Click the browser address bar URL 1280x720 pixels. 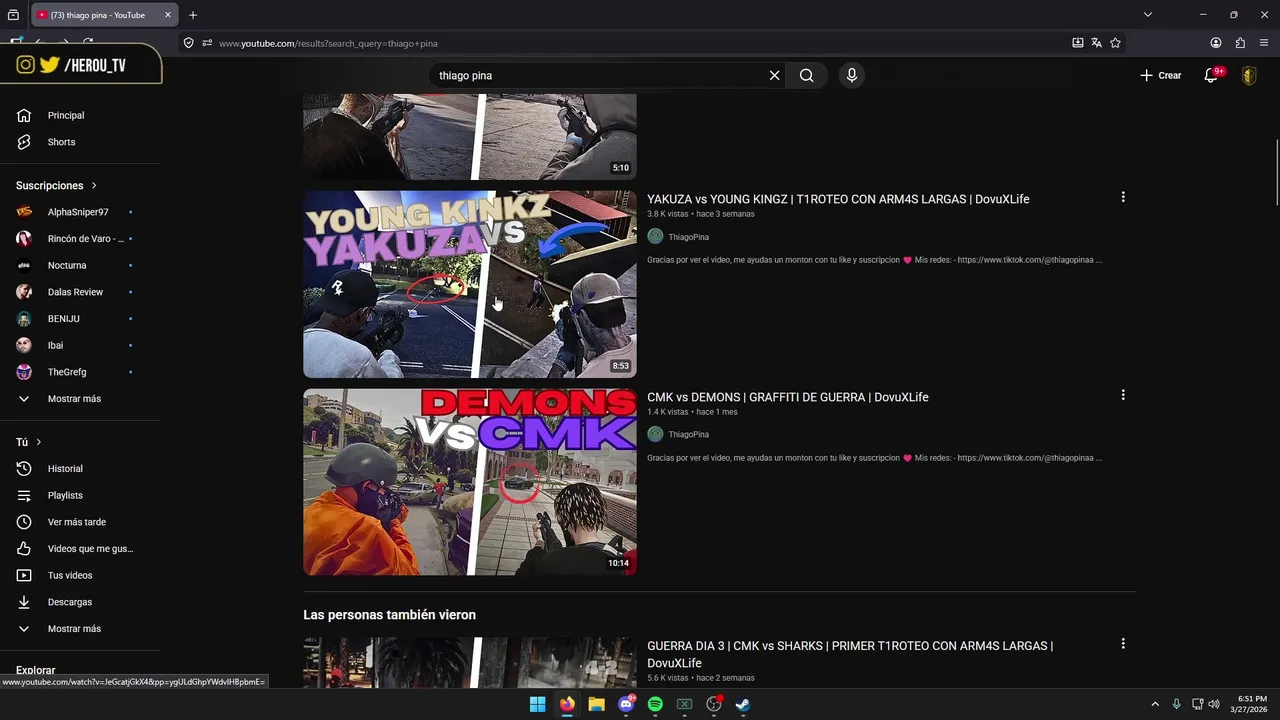coord(328,43)
